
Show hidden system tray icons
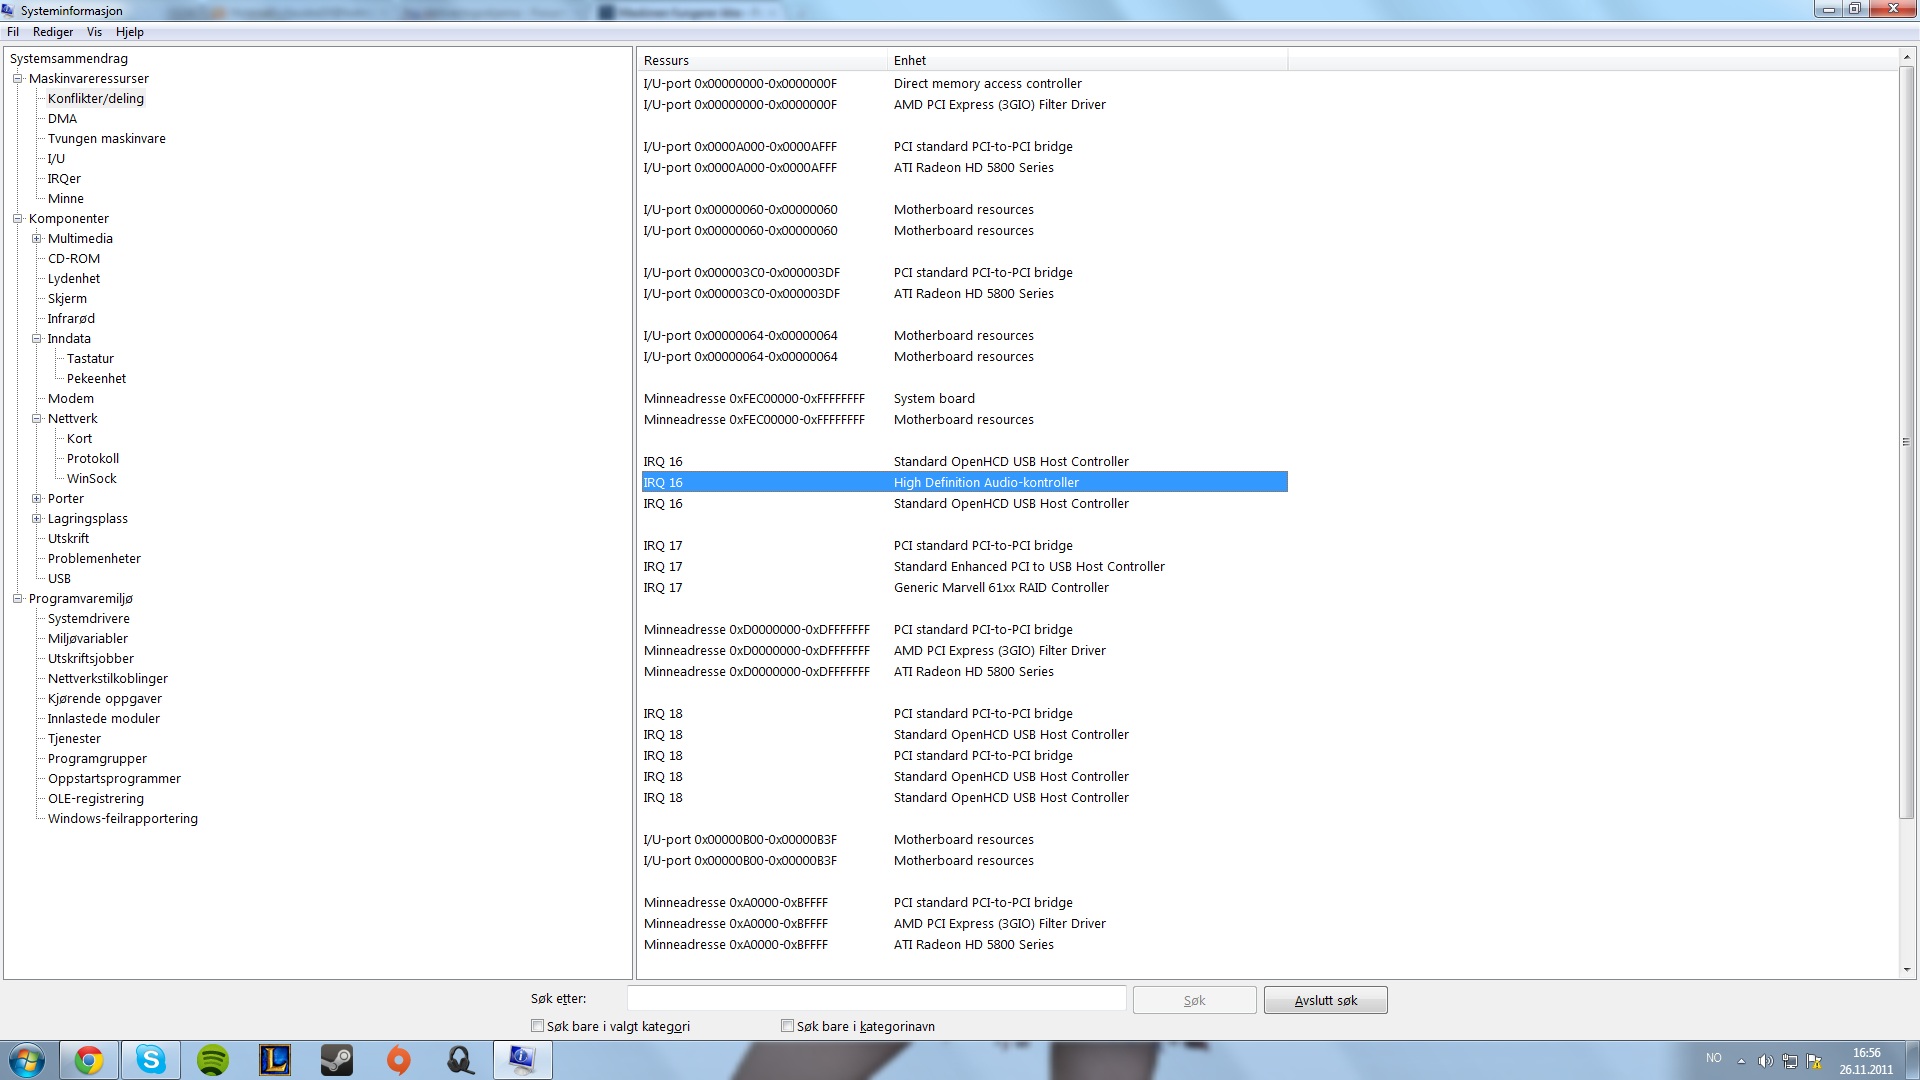pos(1741,1061)
